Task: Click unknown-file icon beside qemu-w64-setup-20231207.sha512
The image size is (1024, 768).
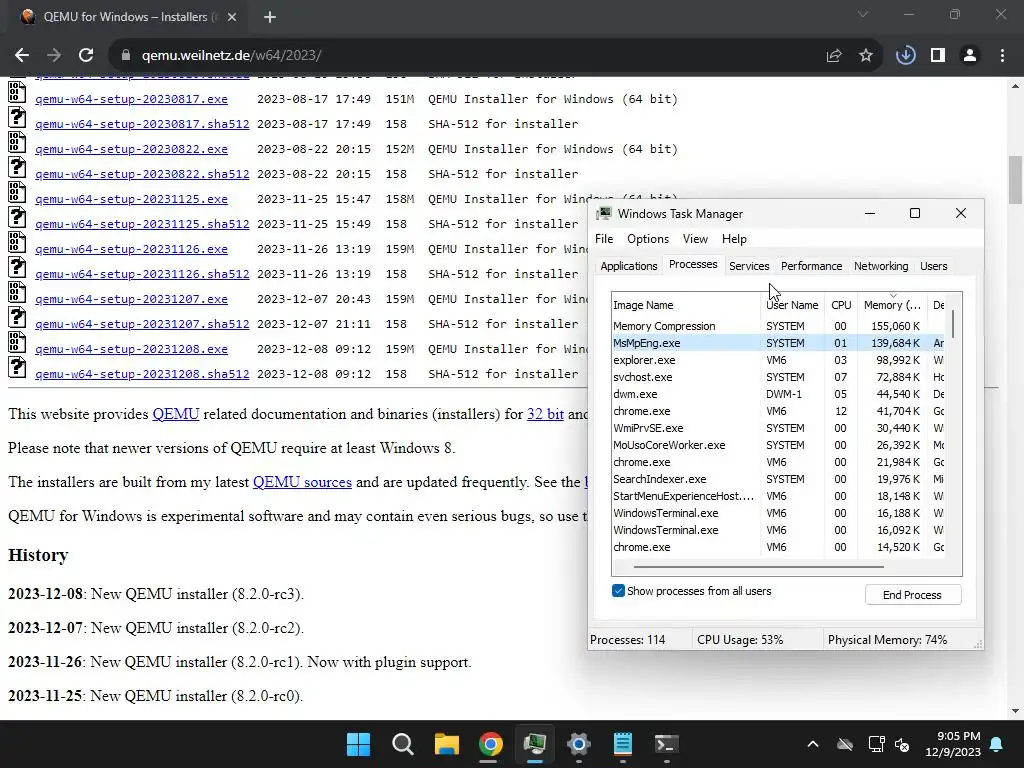Action: 17,317
